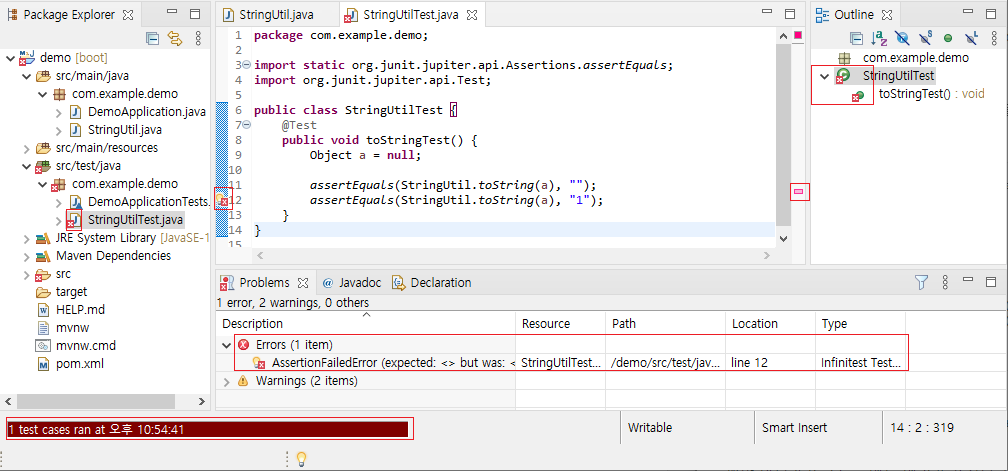
Task: Toggle alphabetical sort in Outline
Action: [x=879, y=39]
